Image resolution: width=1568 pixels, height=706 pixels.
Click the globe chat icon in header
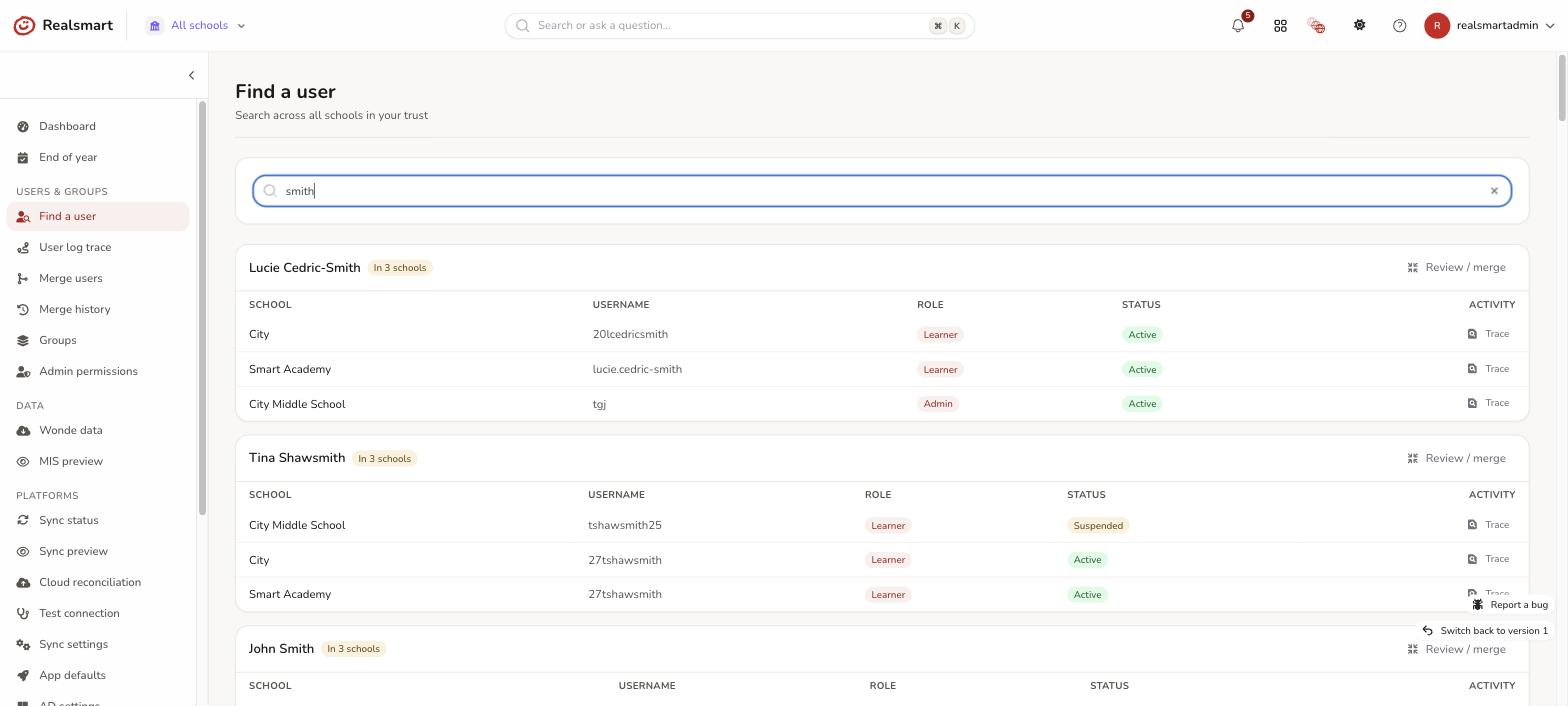click(1316, 25)
